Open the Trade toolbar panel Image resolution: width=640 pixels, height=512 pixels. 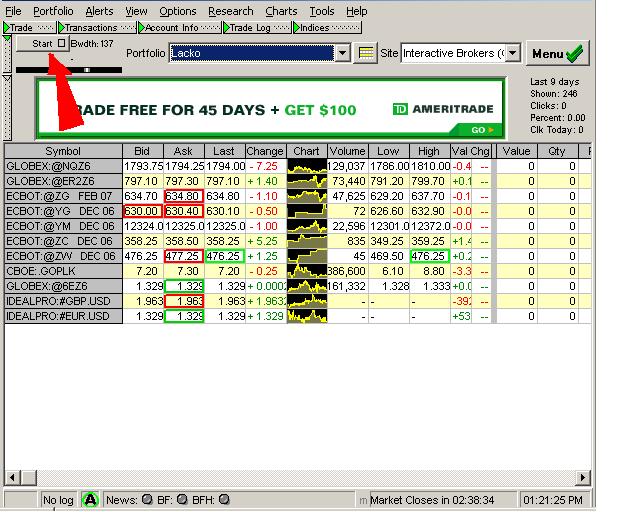pyautogui.click(x=22, y=28)
